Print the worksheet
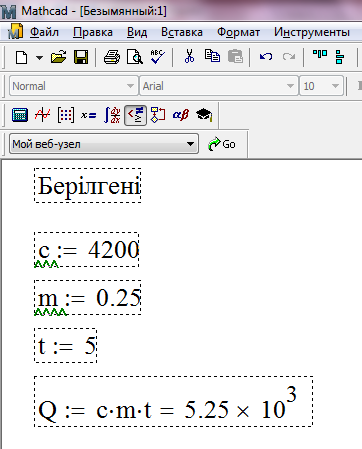This screenshot has height=449, width=362. coord(112,57)
